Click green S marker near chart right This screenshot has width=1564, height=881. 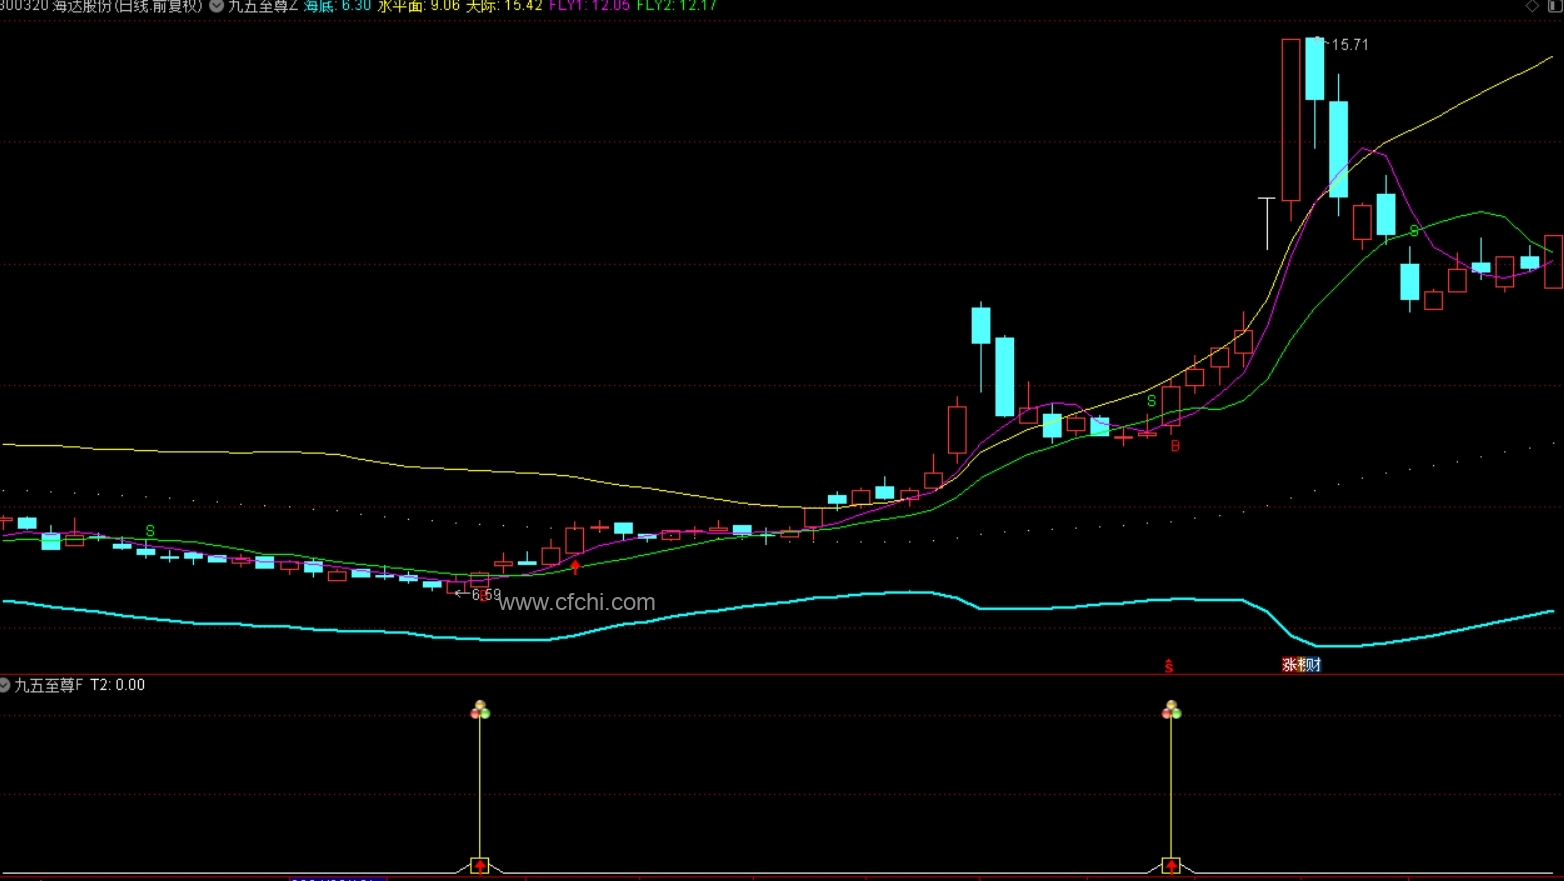pos(1414,231)
